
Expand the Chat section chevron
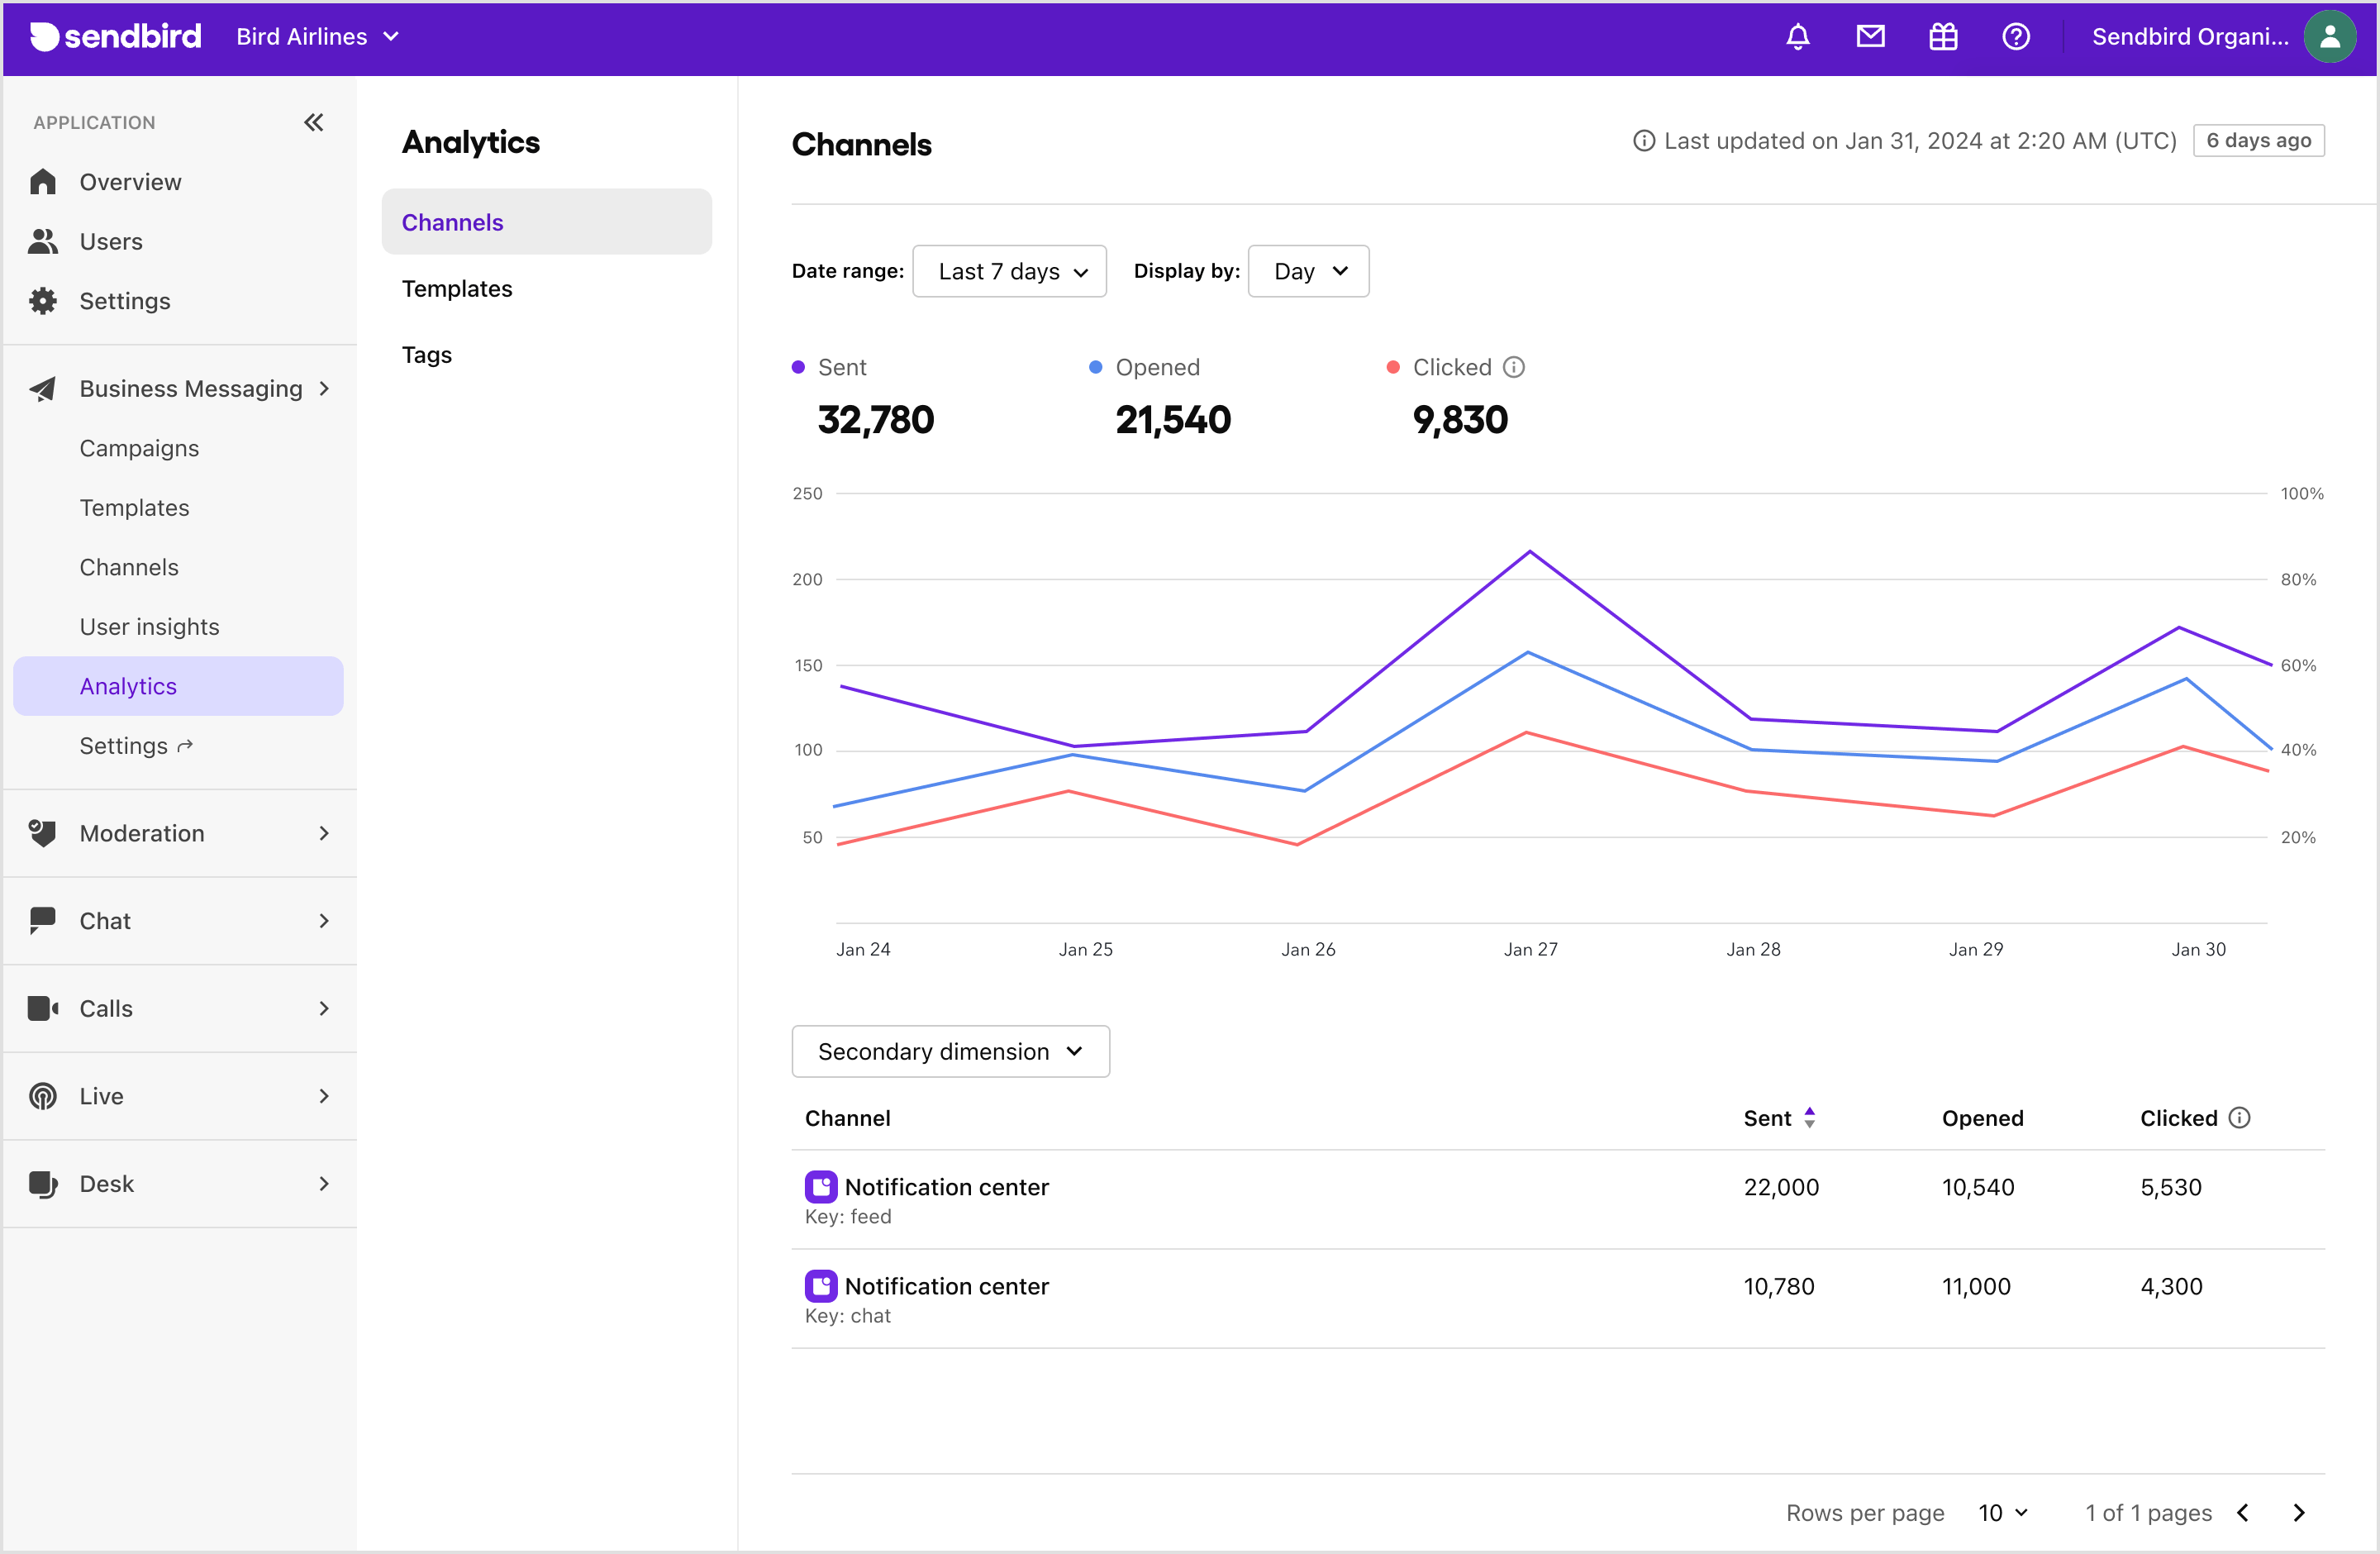[x=324, y=921]
